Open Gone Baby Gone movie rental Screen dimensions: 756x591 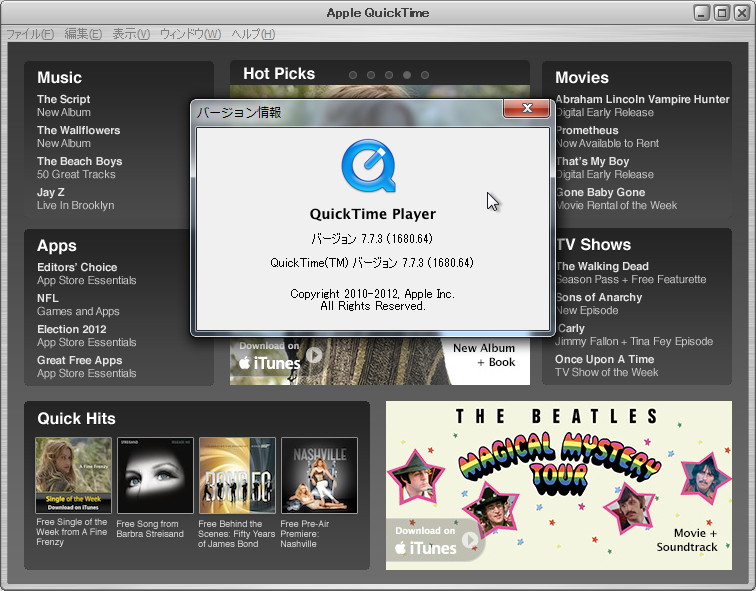[616, 199]
